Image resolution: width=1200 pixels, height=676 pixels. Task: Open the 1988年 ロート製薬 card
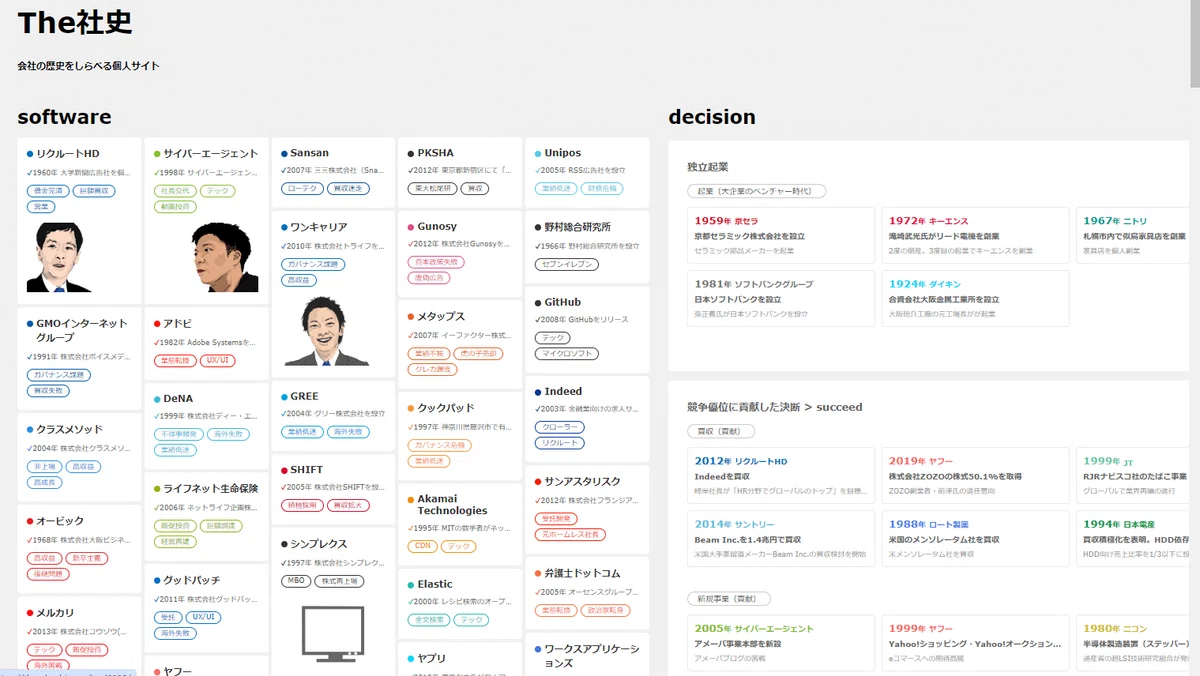[x=975, y=539]
